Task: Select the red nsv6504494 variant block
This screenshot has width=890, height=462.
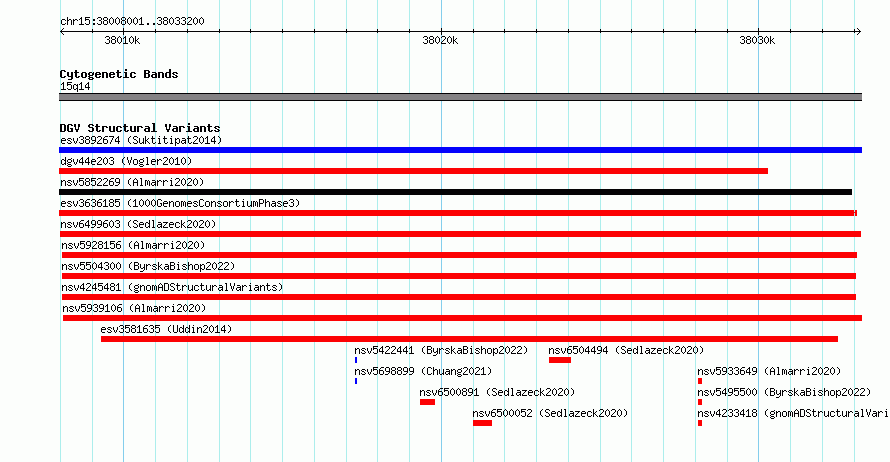Action: pyautogui.click(x=560, y=360)
